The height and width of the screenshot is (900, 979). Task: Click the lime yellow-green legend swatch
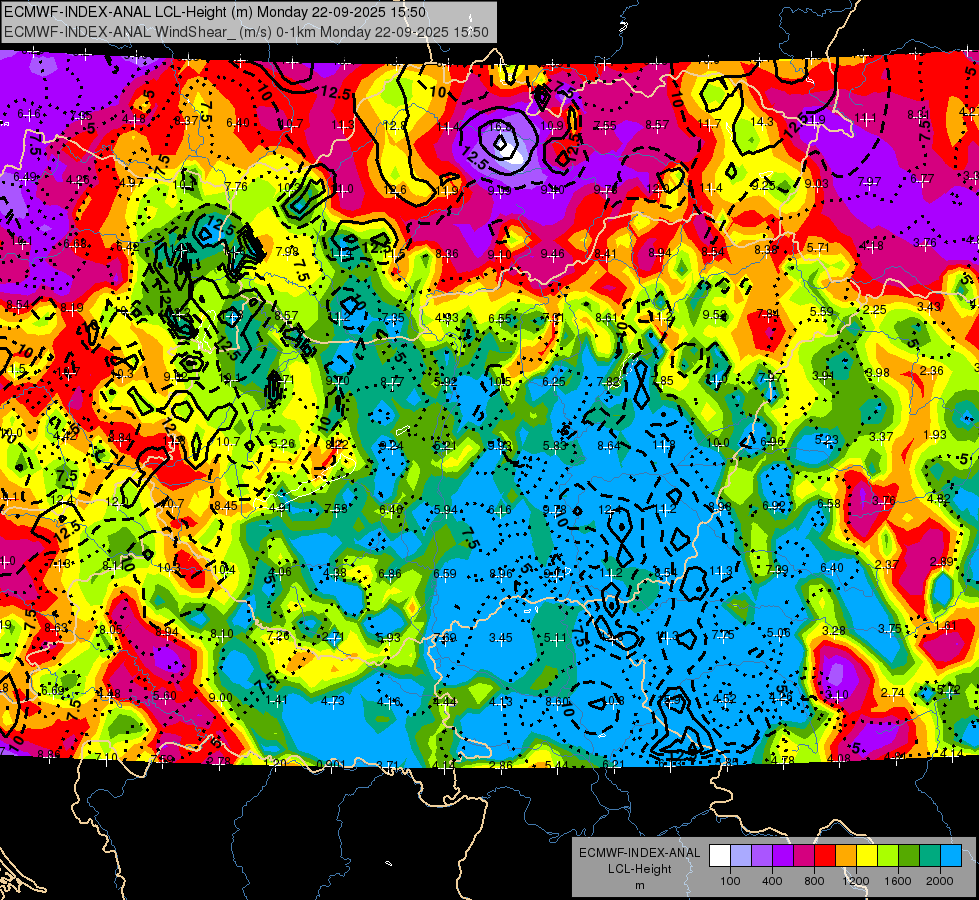click(888, 856)
